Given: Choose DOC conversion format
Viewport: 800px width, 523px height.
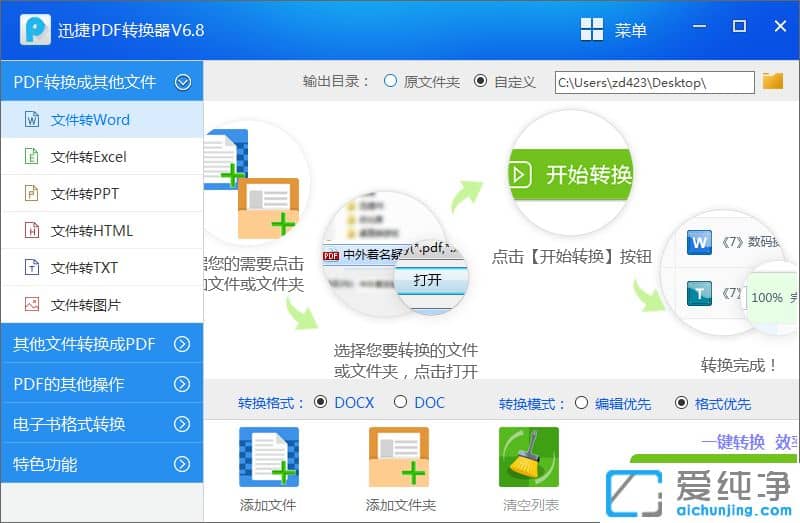Looking at the screenshot, I should pyautogui.click(x=401, y=403).
